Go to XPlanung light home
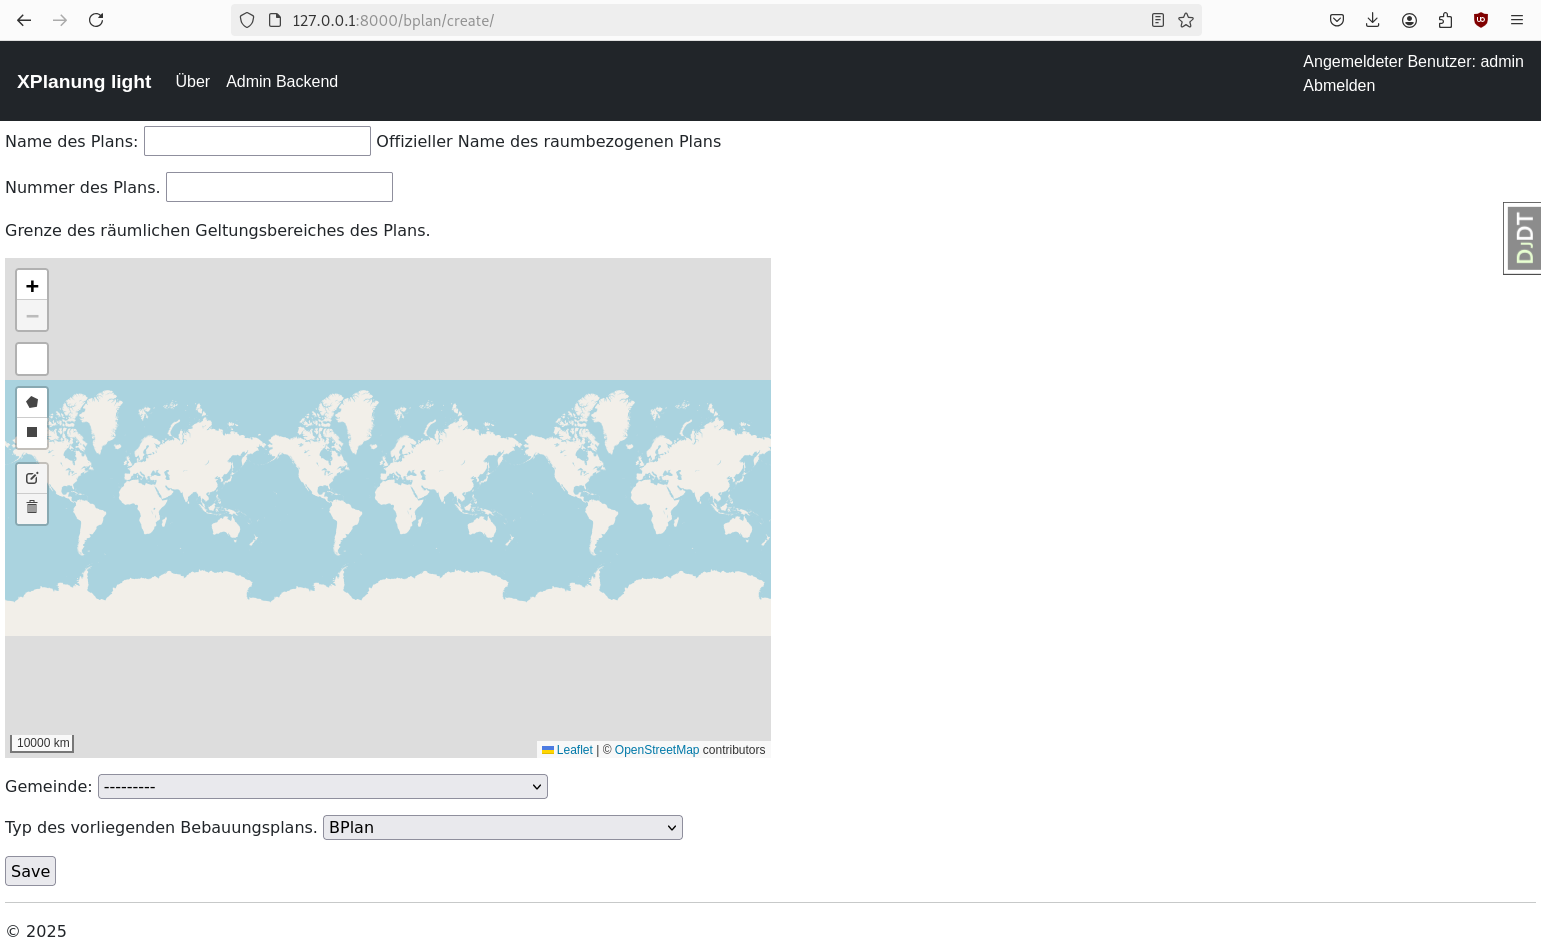 coord(84,81)
